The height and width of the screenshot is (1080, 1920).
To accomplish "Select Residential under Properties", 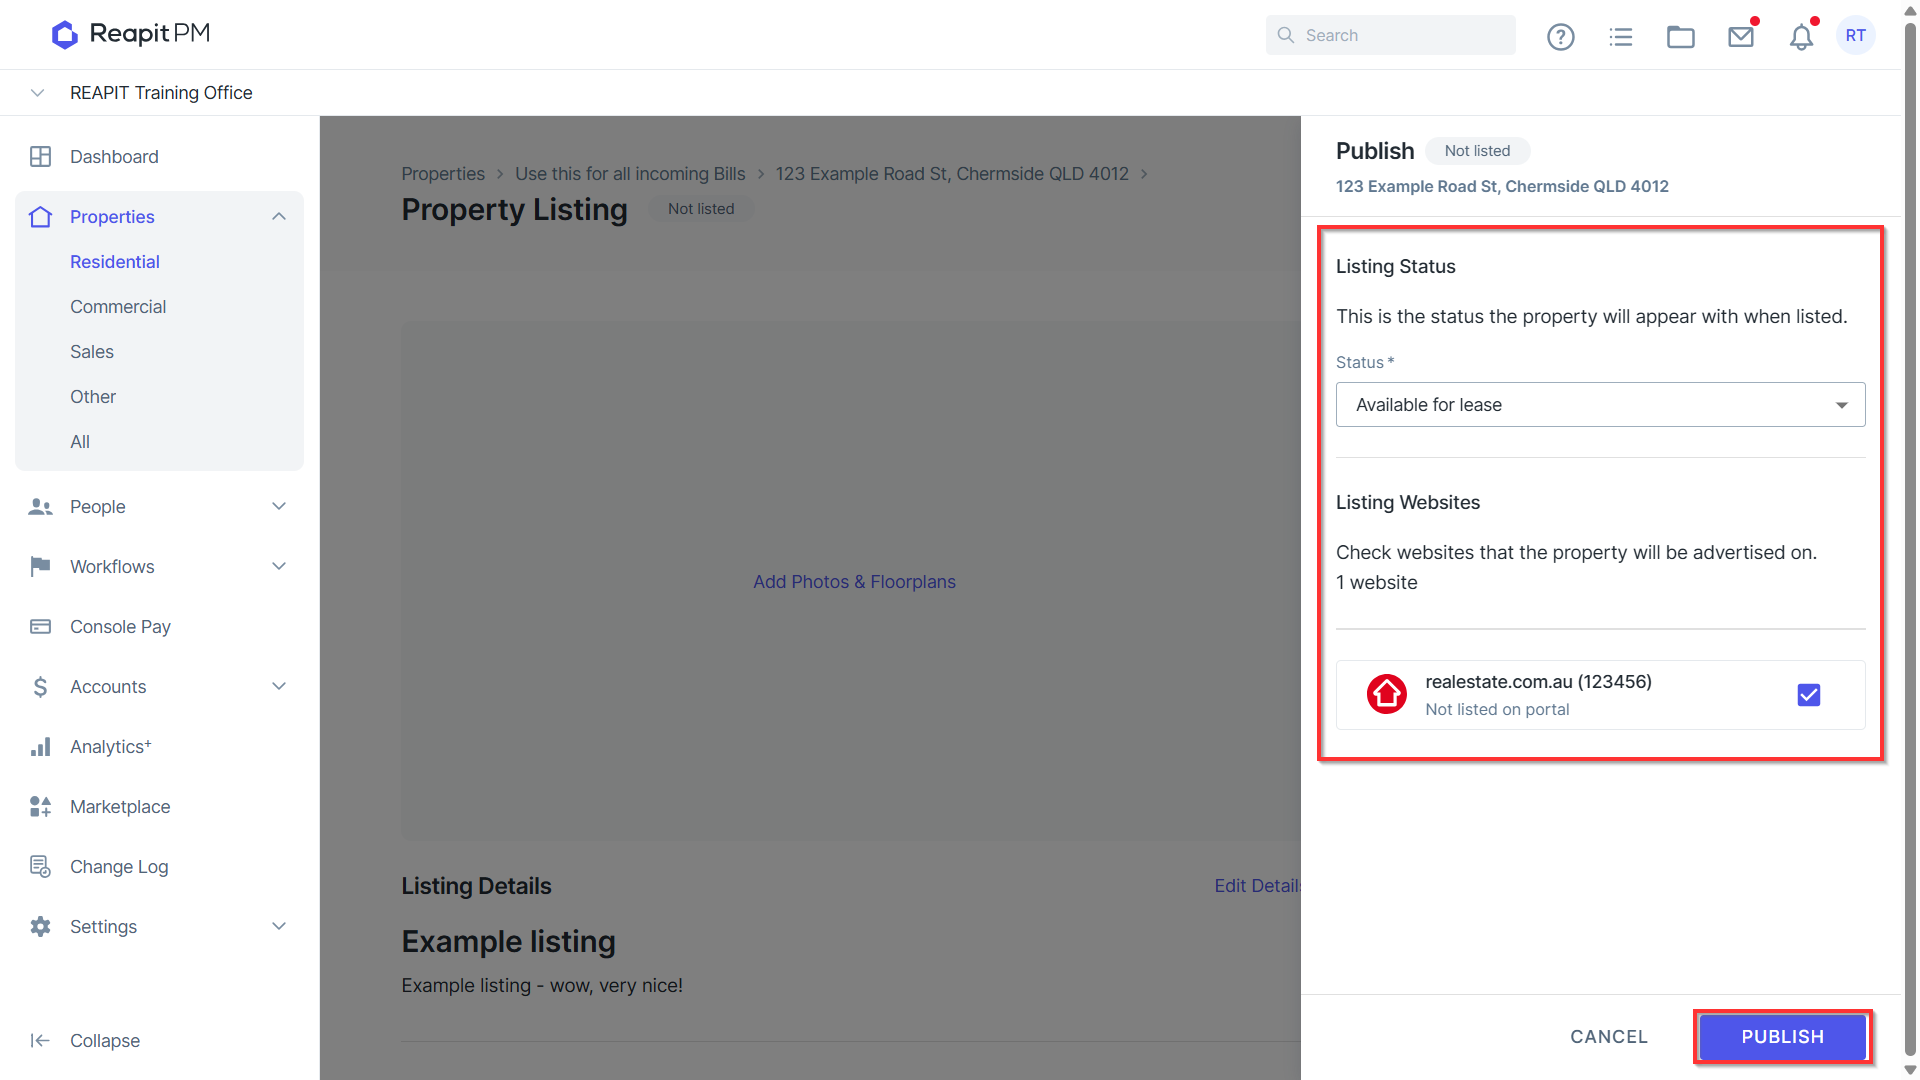I will click(x=115, y=262).
